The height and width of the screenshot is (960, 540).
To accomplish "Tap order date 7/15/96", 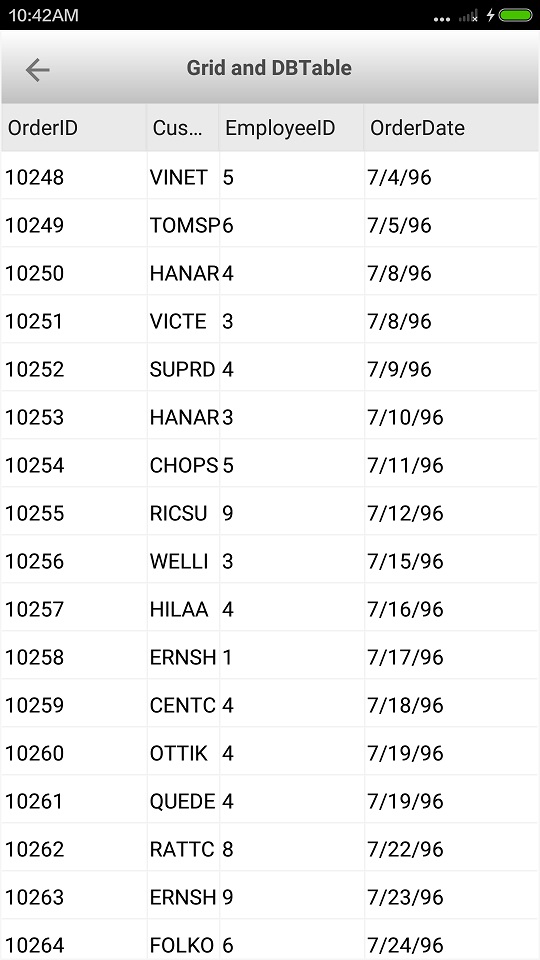I will point(451,561).
